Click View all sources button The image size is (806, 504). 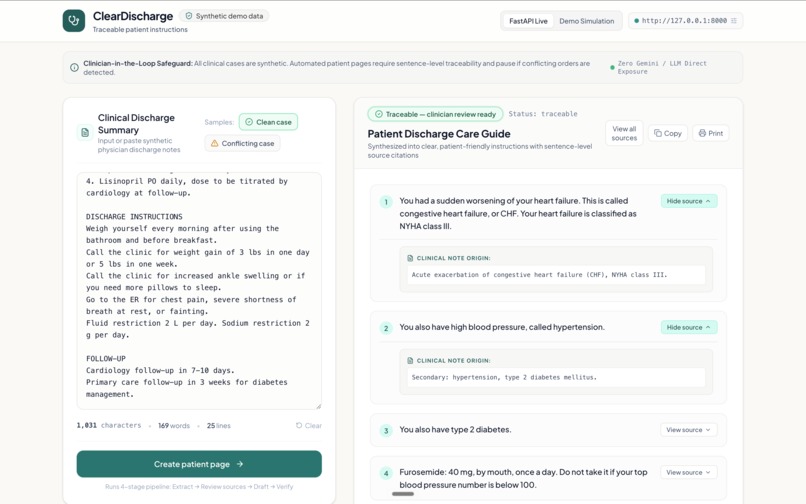point(624,133)
